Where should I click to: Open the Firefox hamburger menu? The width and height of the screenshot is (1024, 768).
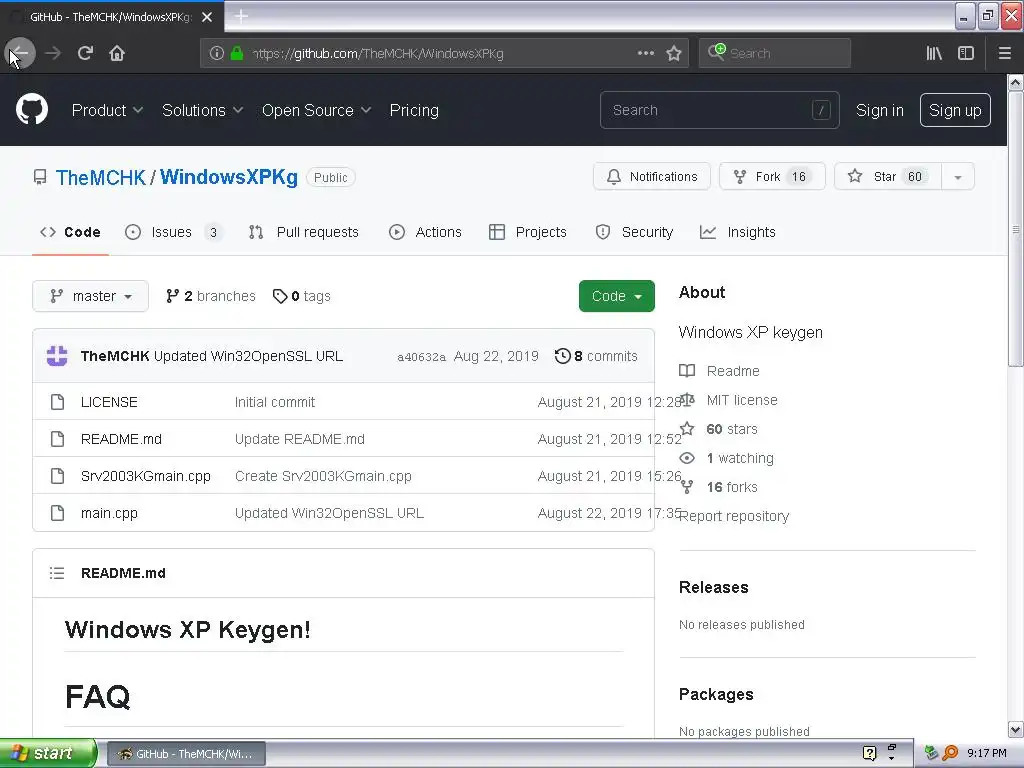tap(1004, 53)
